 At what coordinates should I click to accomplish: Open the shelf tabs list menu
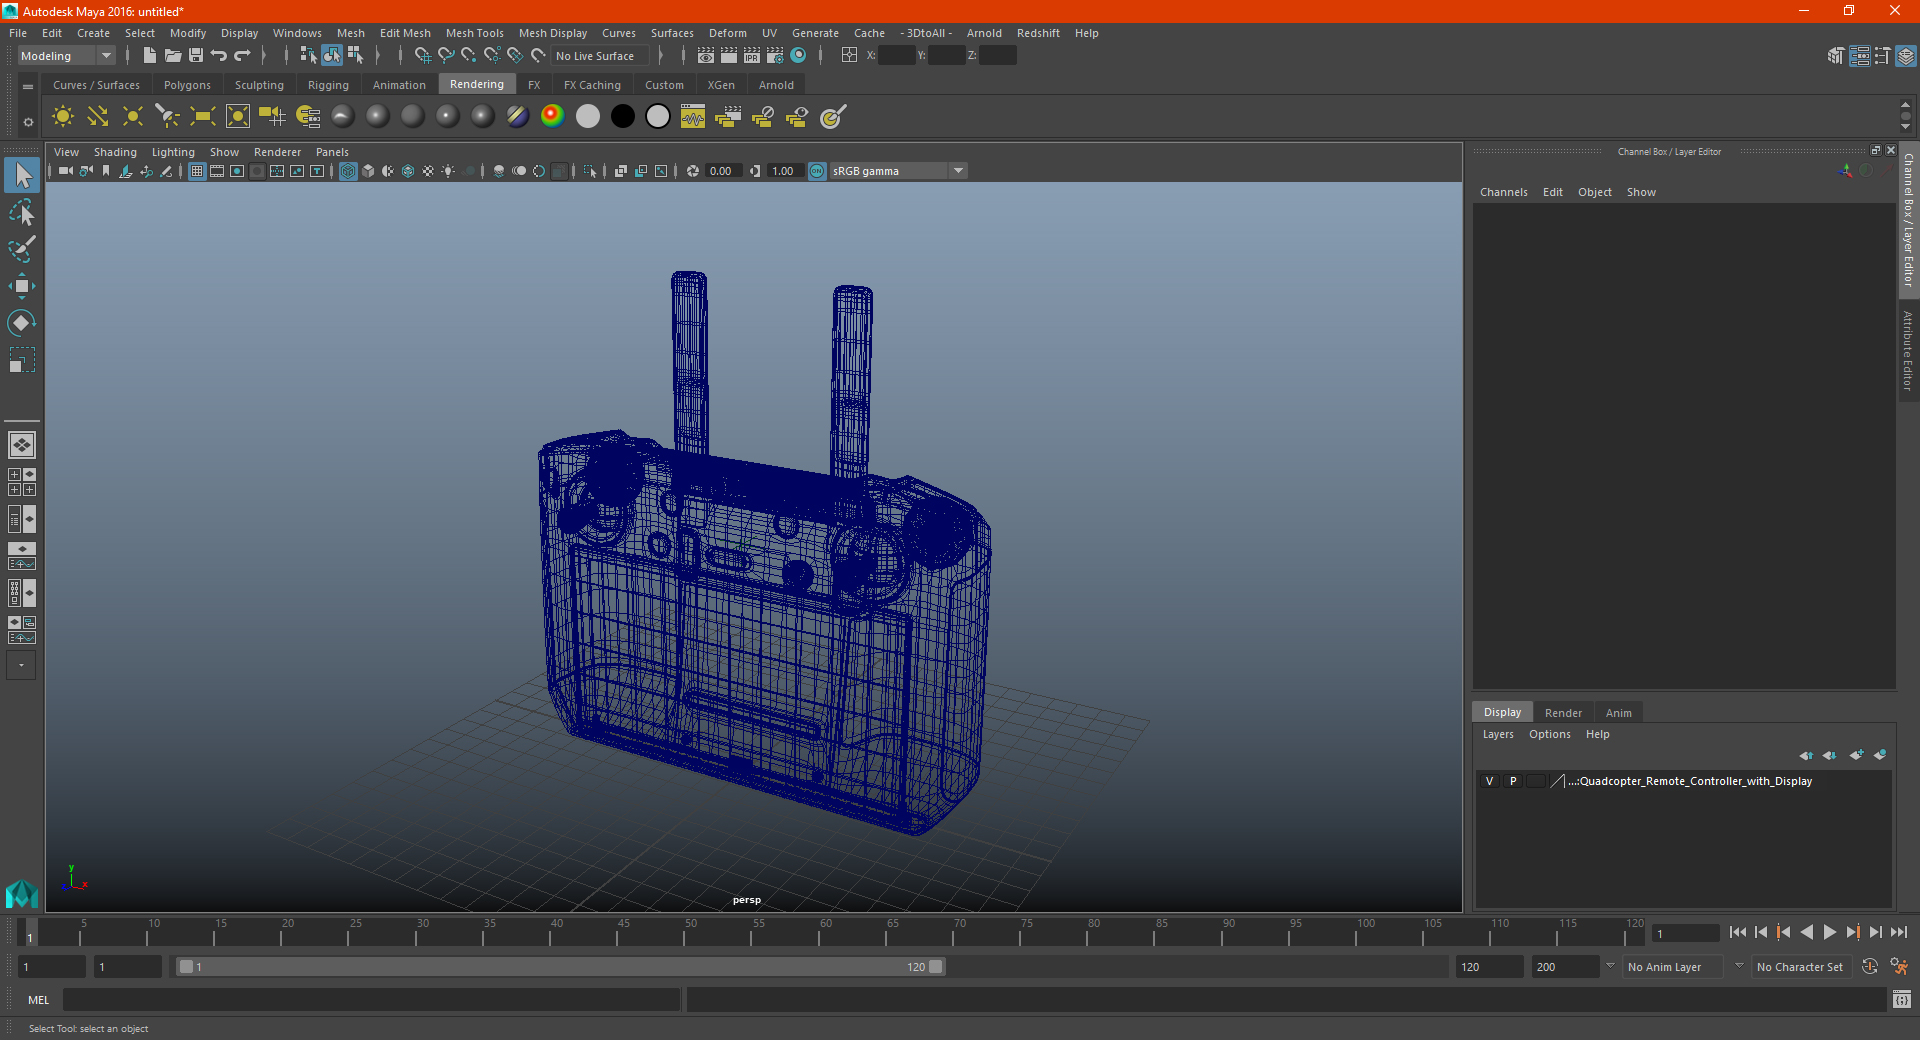pos(28,87)
